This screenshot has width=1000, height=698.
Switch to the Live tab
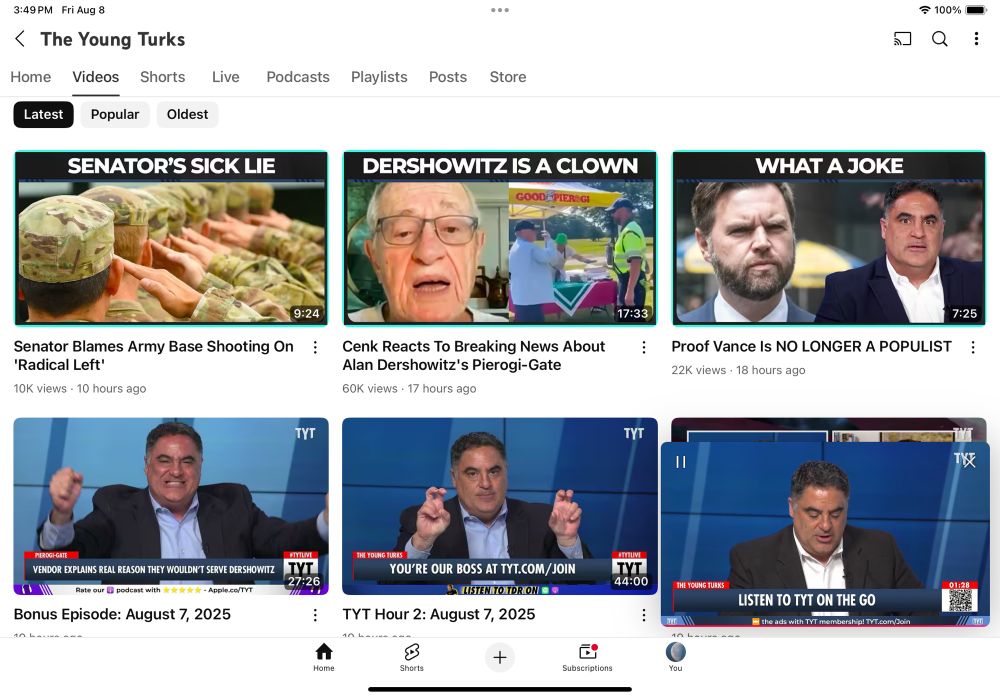pyautogui.click(x=226, y=77)
